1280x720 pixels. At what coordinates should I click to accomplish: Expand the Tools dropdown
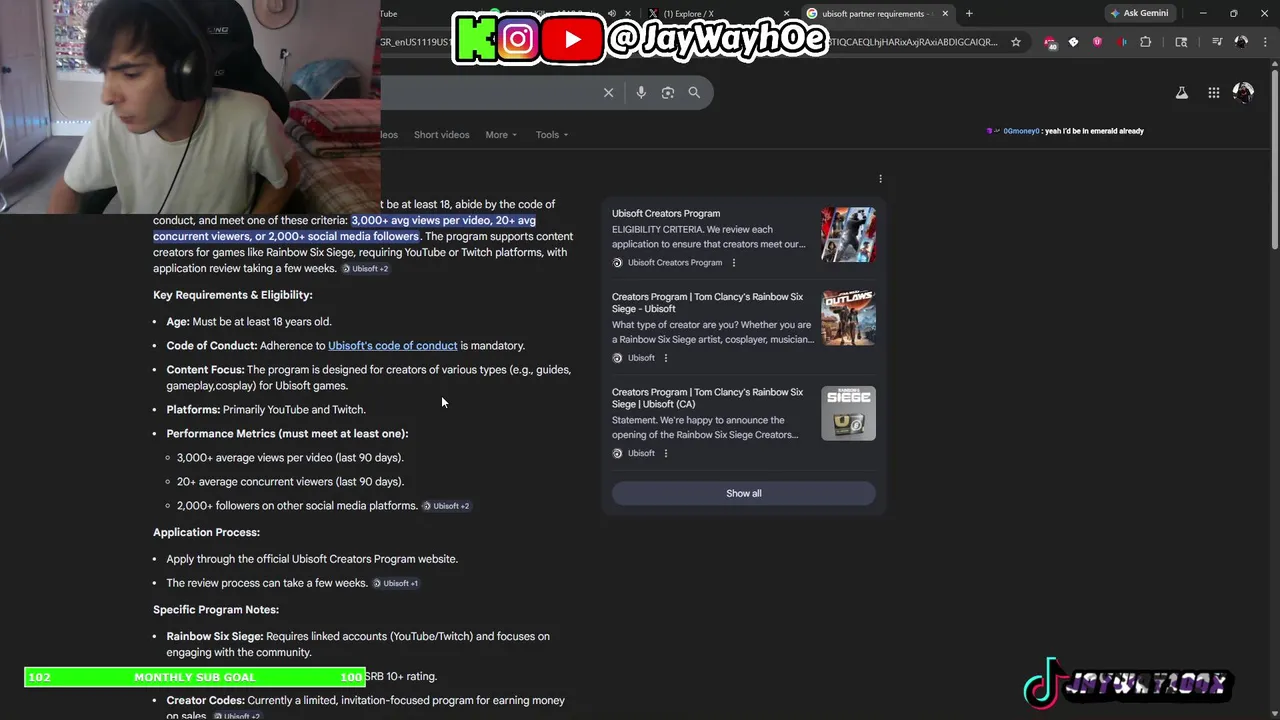coord(552,135)
